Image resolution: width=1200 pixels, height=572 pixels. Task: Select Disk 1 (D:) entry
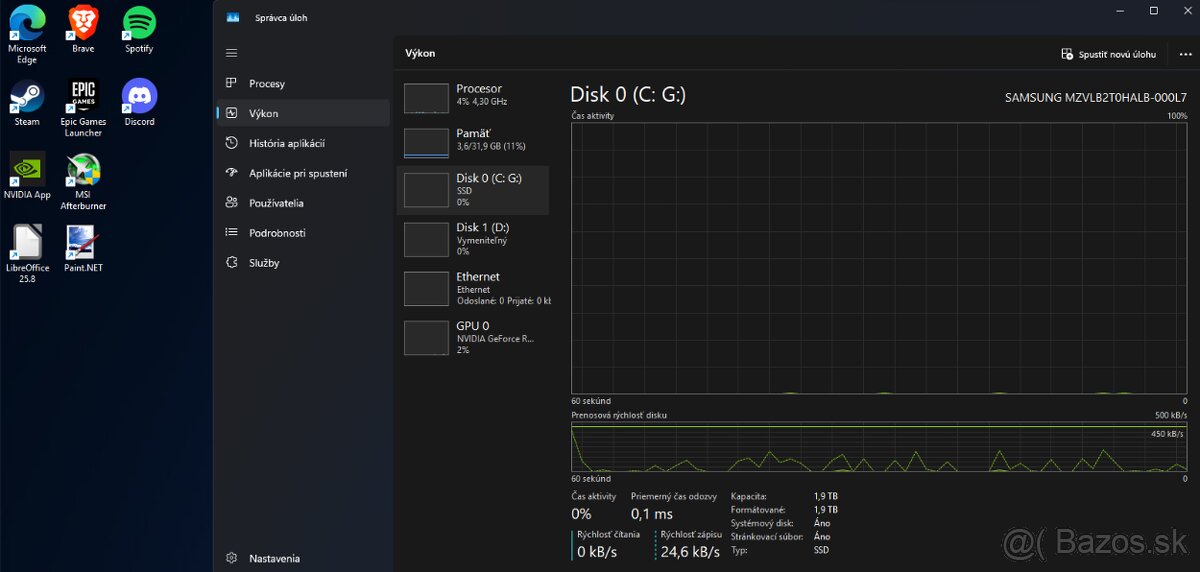click(473, 239)
